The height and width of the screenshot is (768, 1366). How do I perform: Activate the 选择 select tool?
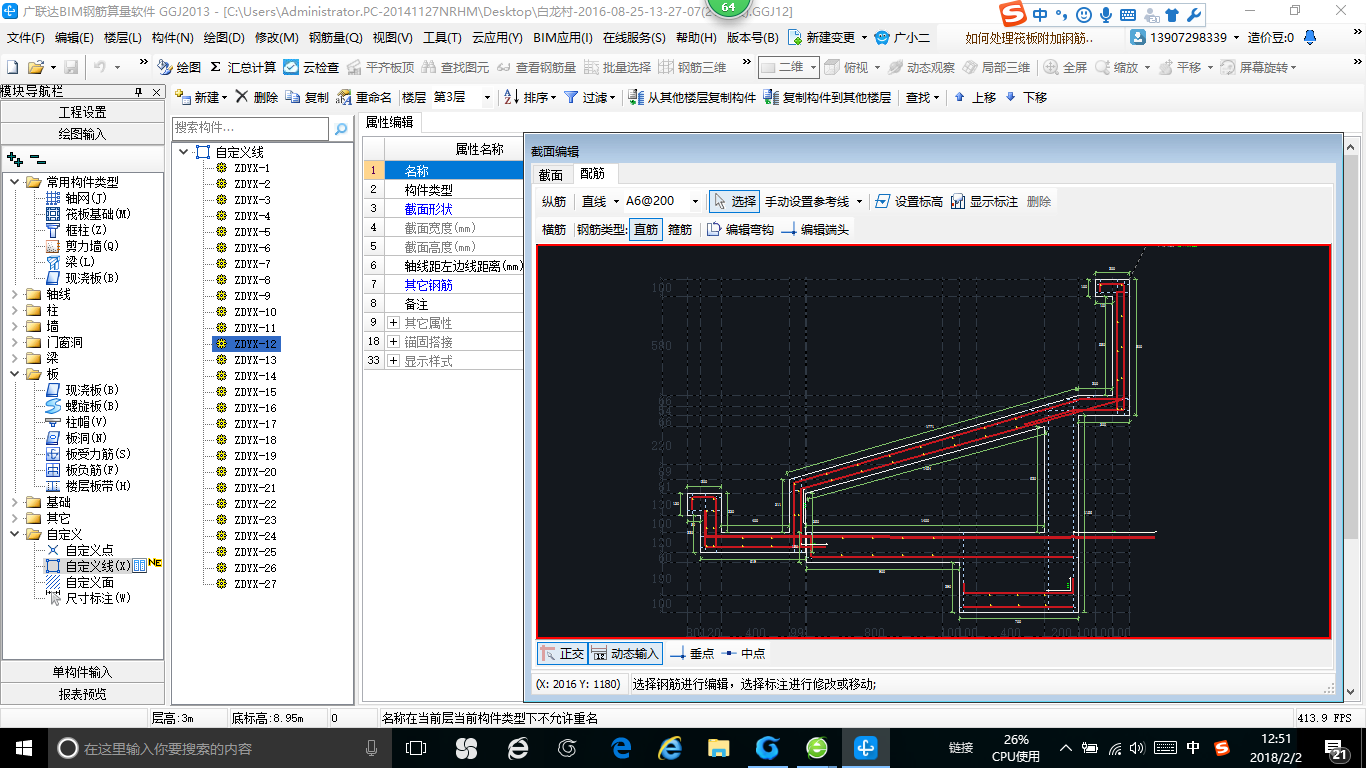[734, 201]
